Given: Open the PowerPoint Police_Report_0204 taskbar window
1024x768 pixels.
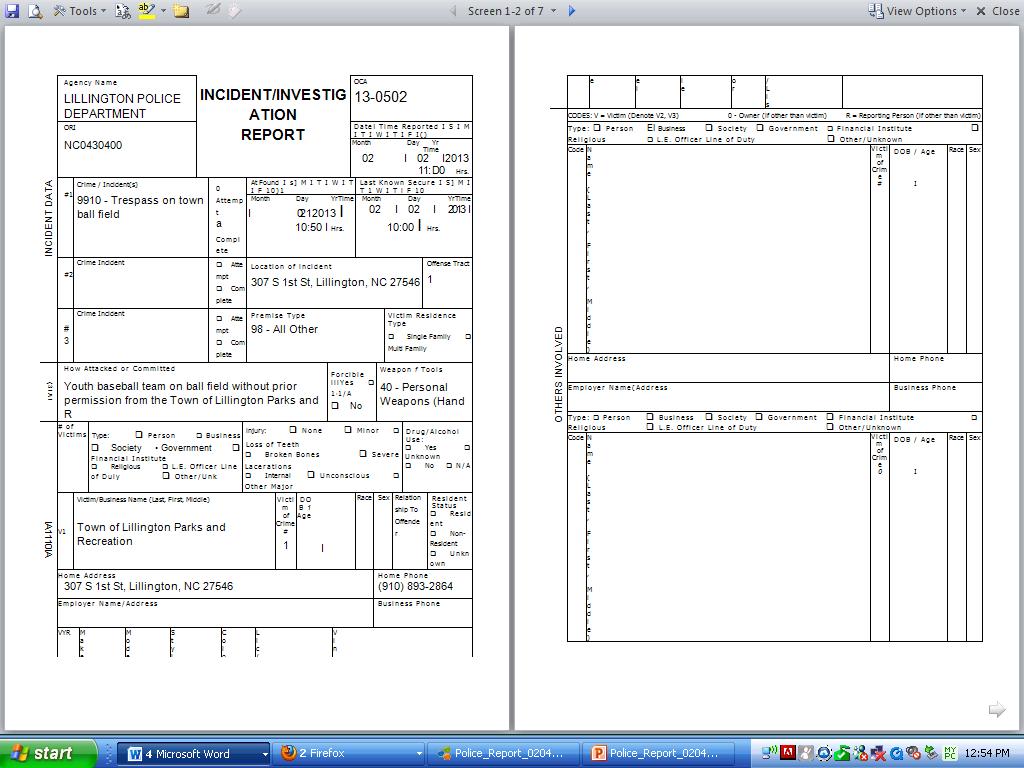Looking at the screenshot, I should 658,754.
